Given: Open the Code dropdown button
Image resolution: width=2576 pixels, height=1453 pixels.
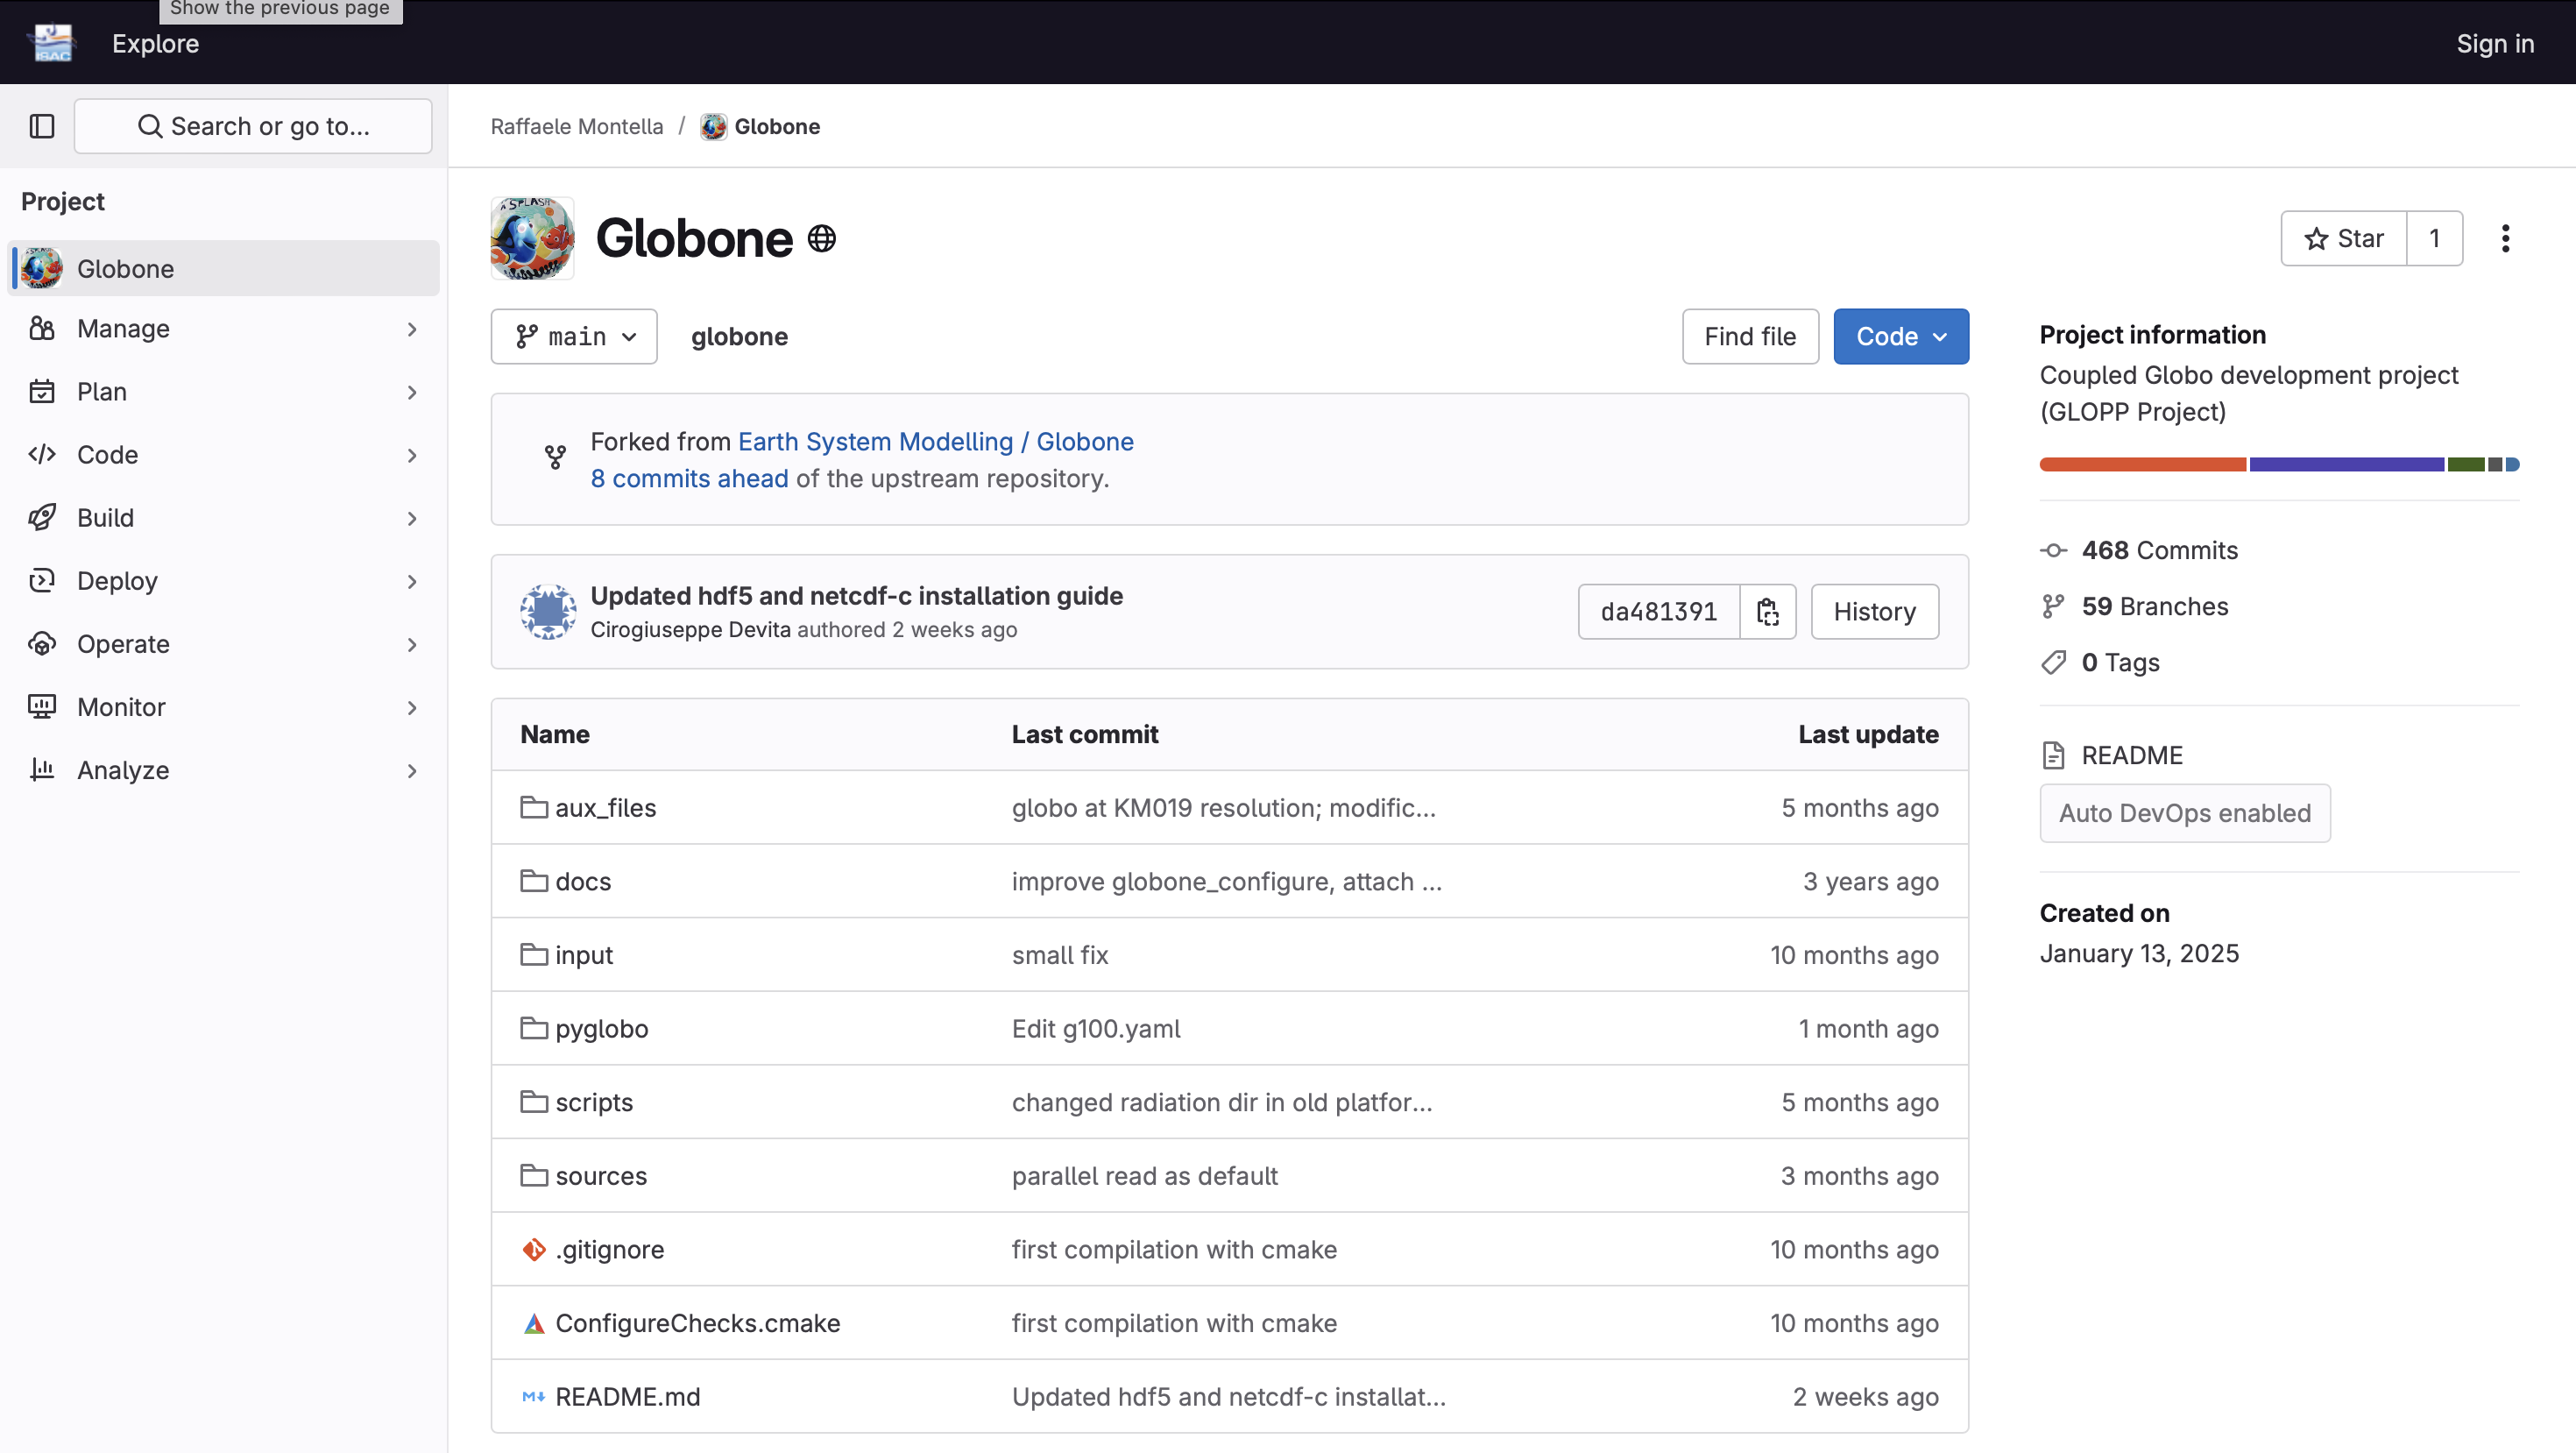Looking at the screenshot, I should [x=1901, y=337].
